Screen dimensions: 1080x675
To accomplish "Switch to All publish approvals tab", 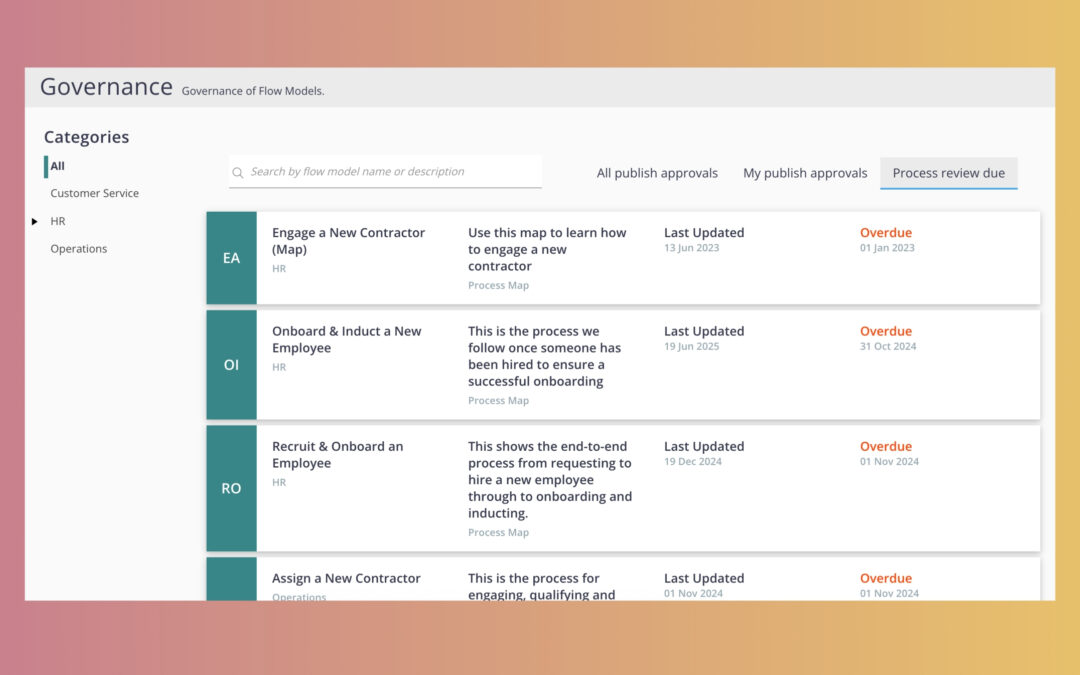I will coord(657,173).
